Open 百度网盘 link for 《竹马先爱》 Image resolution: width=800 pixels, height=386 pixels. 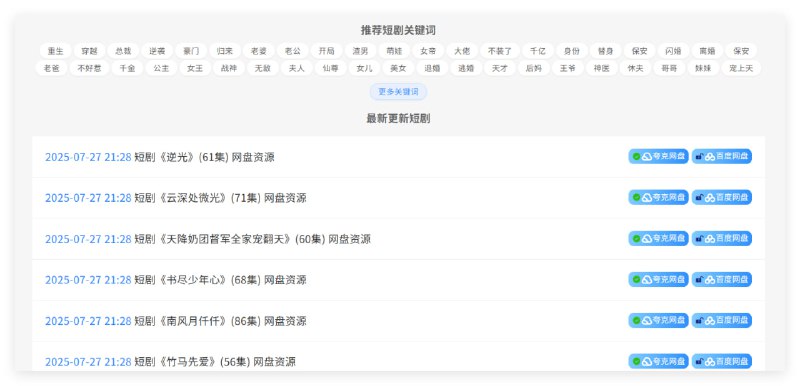click(x=721, y=362)
